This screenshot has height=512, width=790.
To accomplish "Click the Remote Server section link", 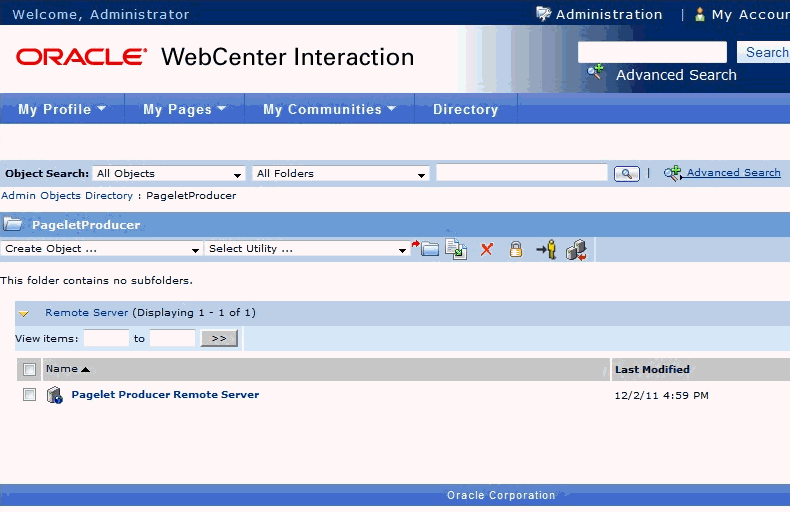I will click(87, 312).
